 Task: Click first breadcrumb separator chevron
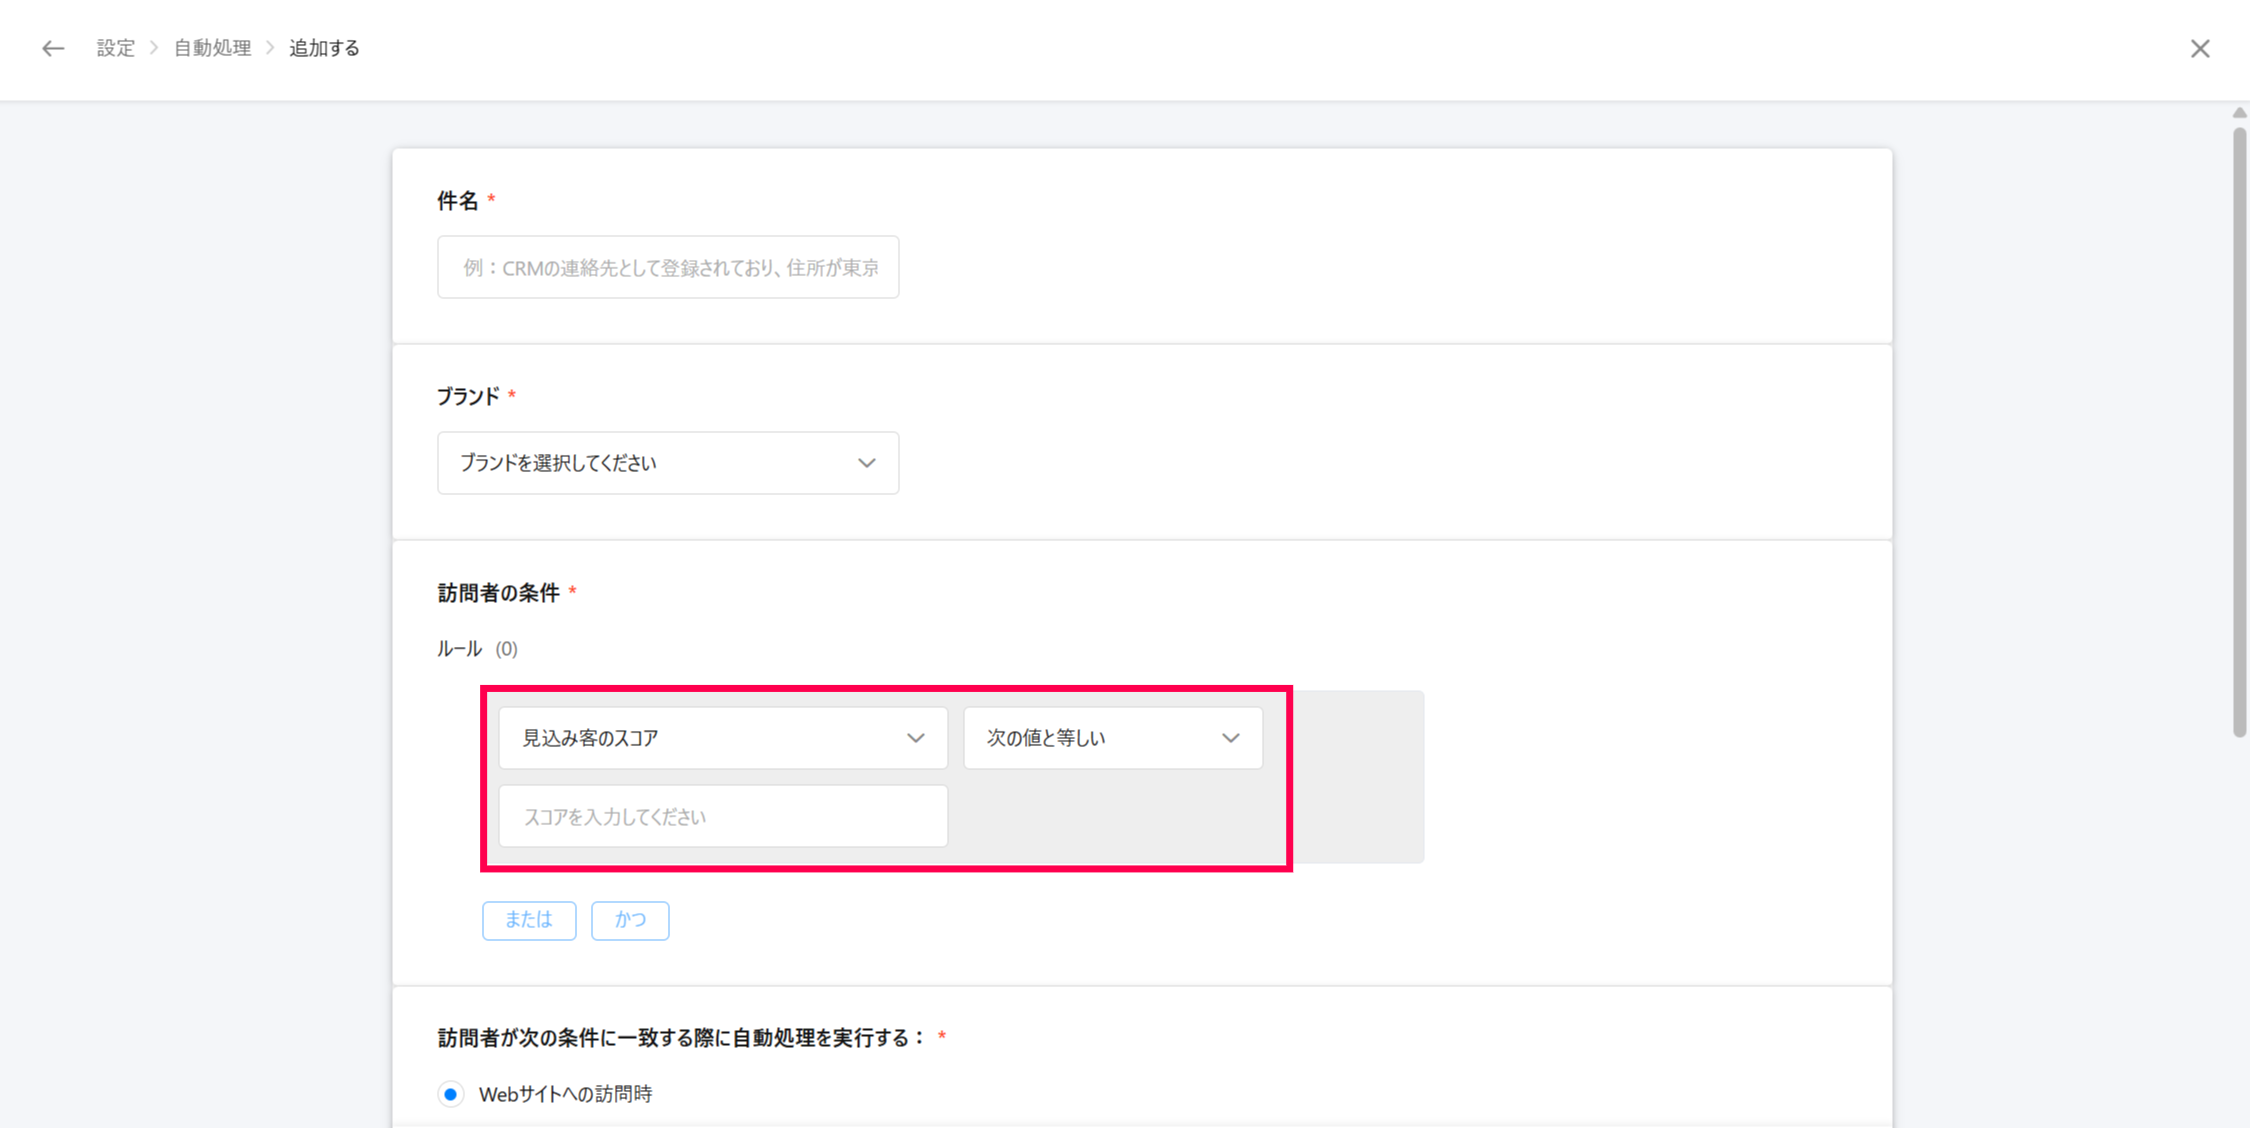pyautogui.click(x=154, y=48)
